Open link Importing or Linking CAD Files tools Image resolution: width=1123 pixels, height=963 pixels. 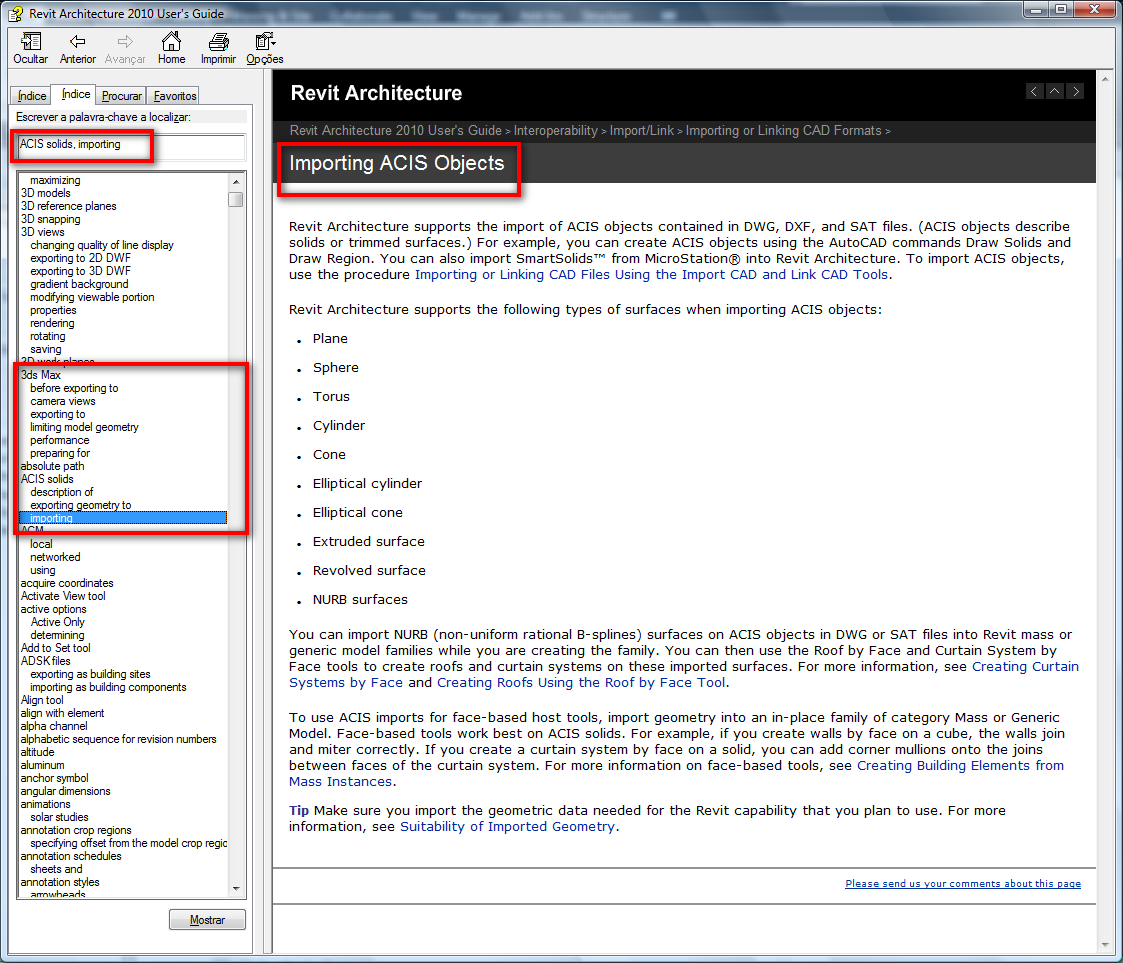(652, 275)
